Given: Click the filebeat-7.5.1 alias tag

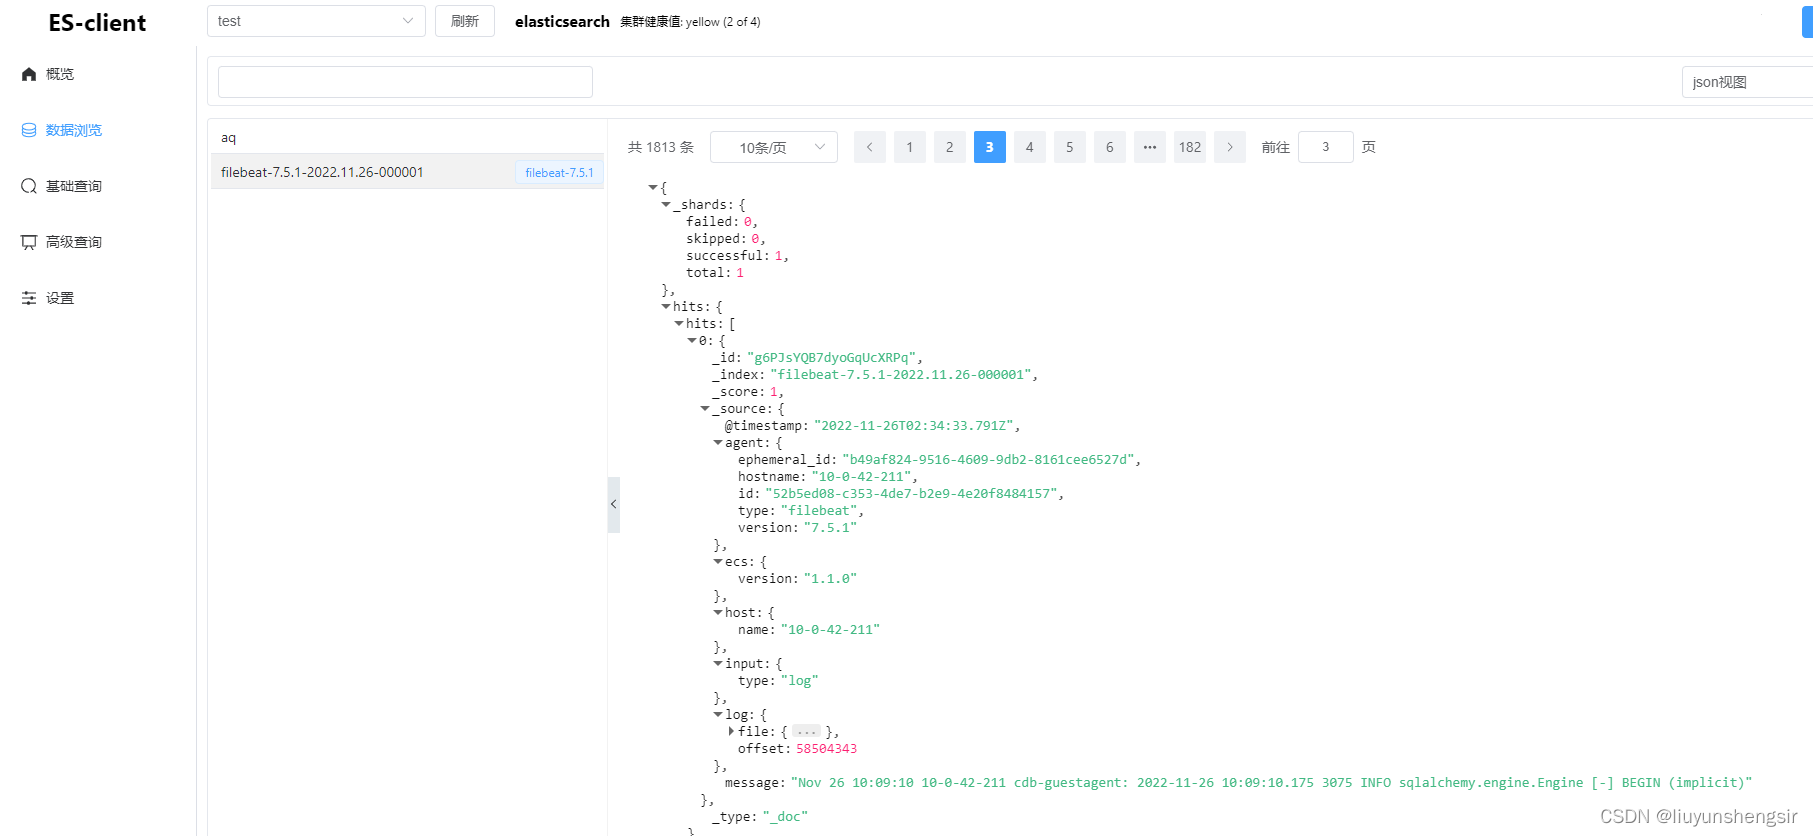Looking at the screenshot, I should point(559,173).
